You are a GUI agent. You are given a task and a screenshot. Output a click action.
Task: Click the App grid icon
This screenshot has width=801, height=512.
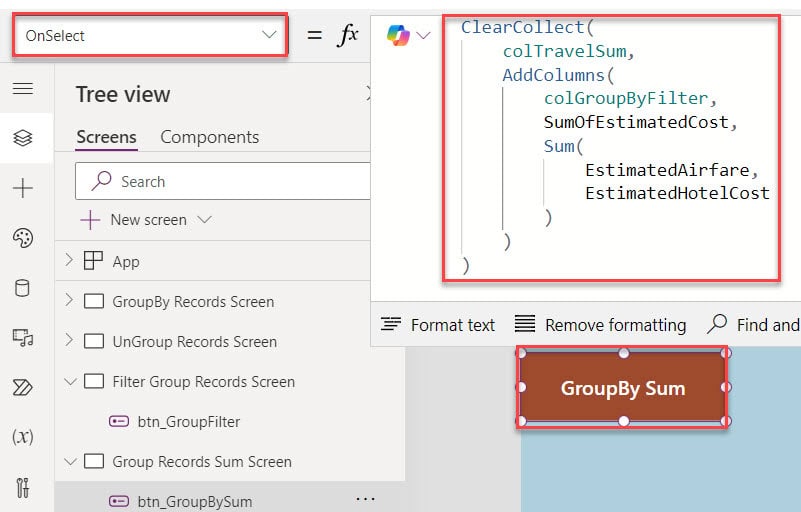tap(93, 261)
